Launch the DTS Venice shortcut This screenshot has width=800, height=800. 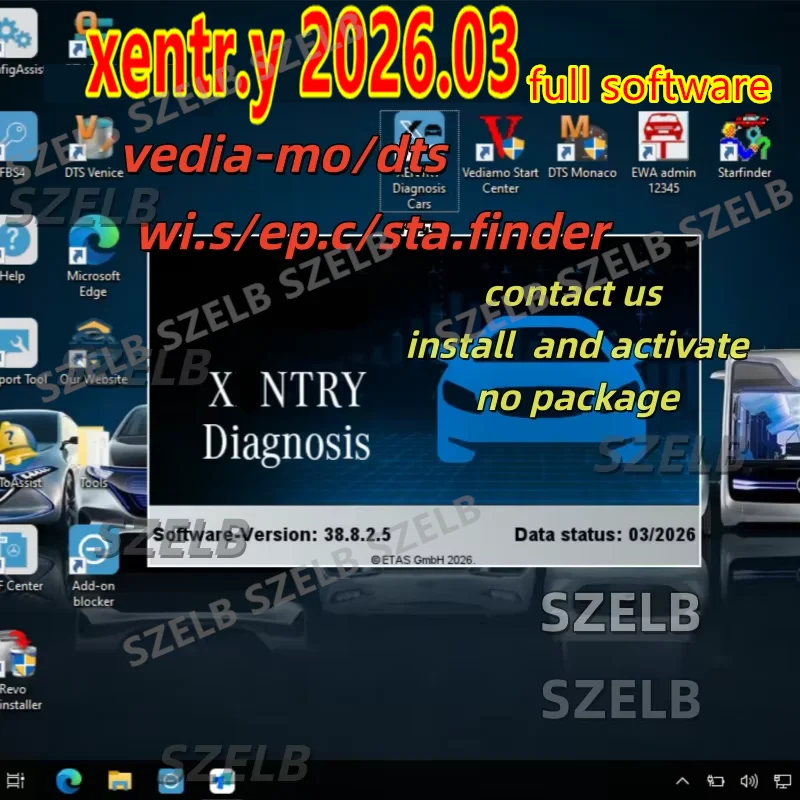pyautogui.click(x=94, y=146)
